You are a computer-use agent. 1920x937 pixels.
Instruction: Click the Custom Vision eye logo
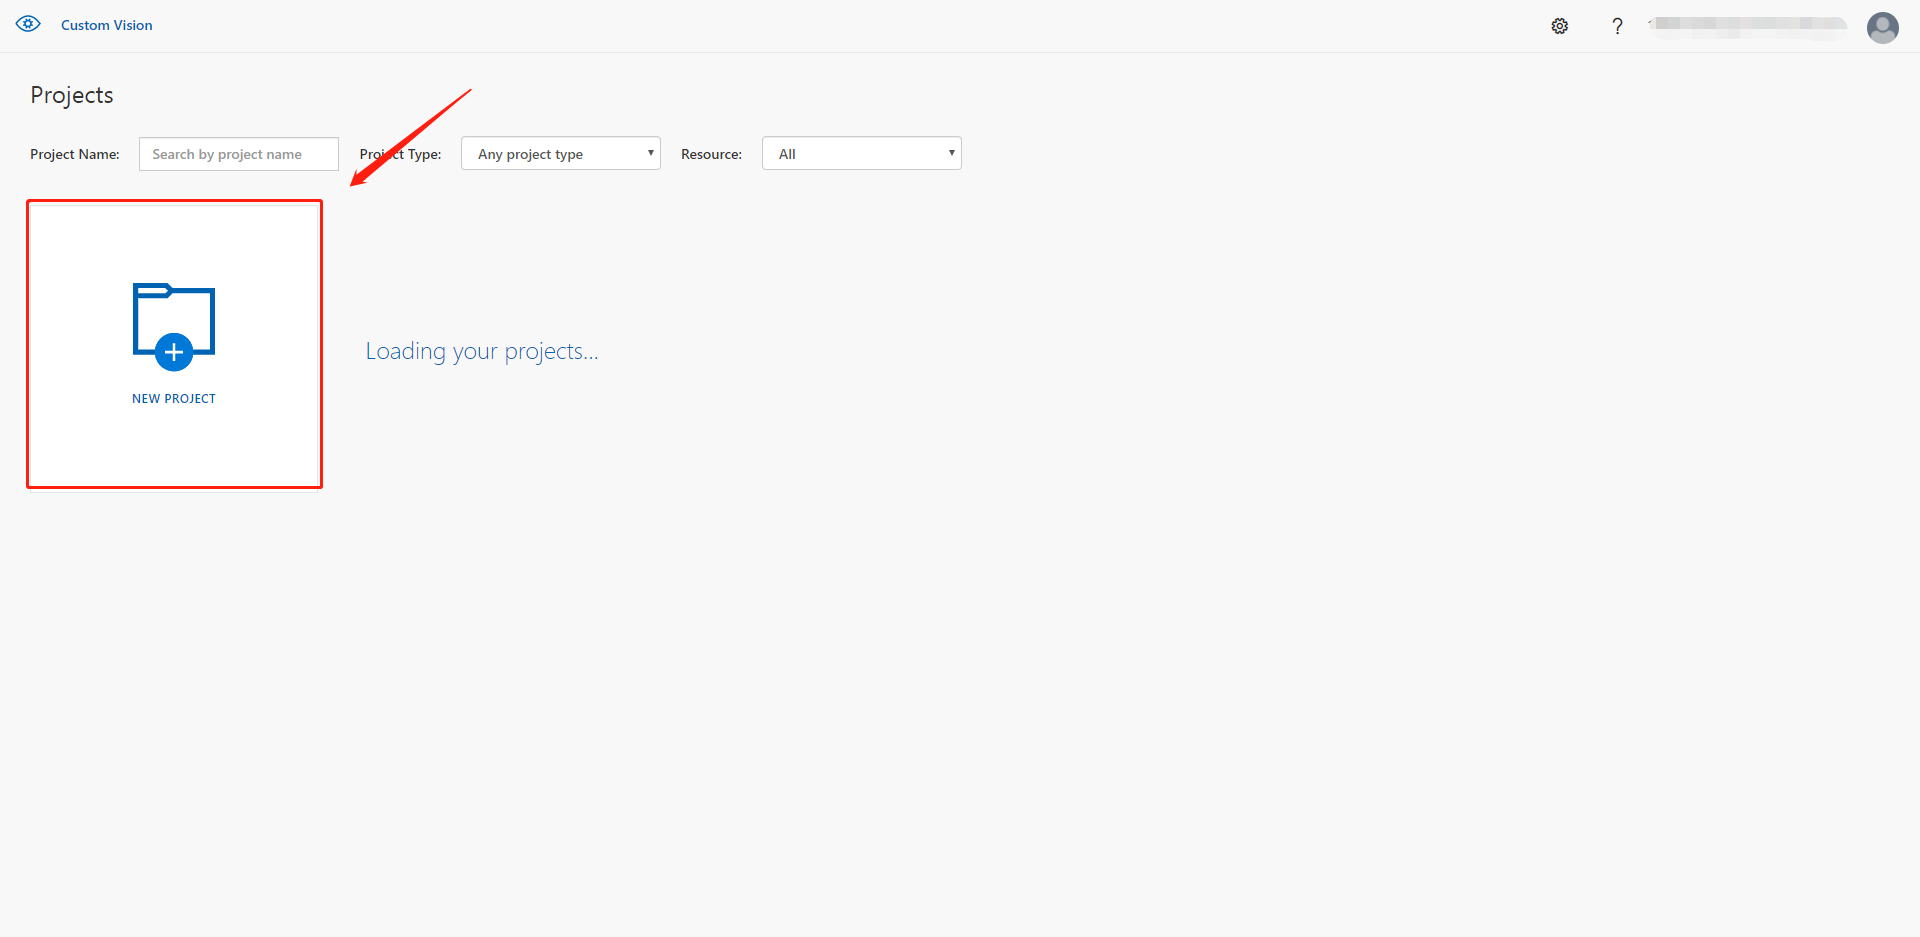tap(28, 24)
